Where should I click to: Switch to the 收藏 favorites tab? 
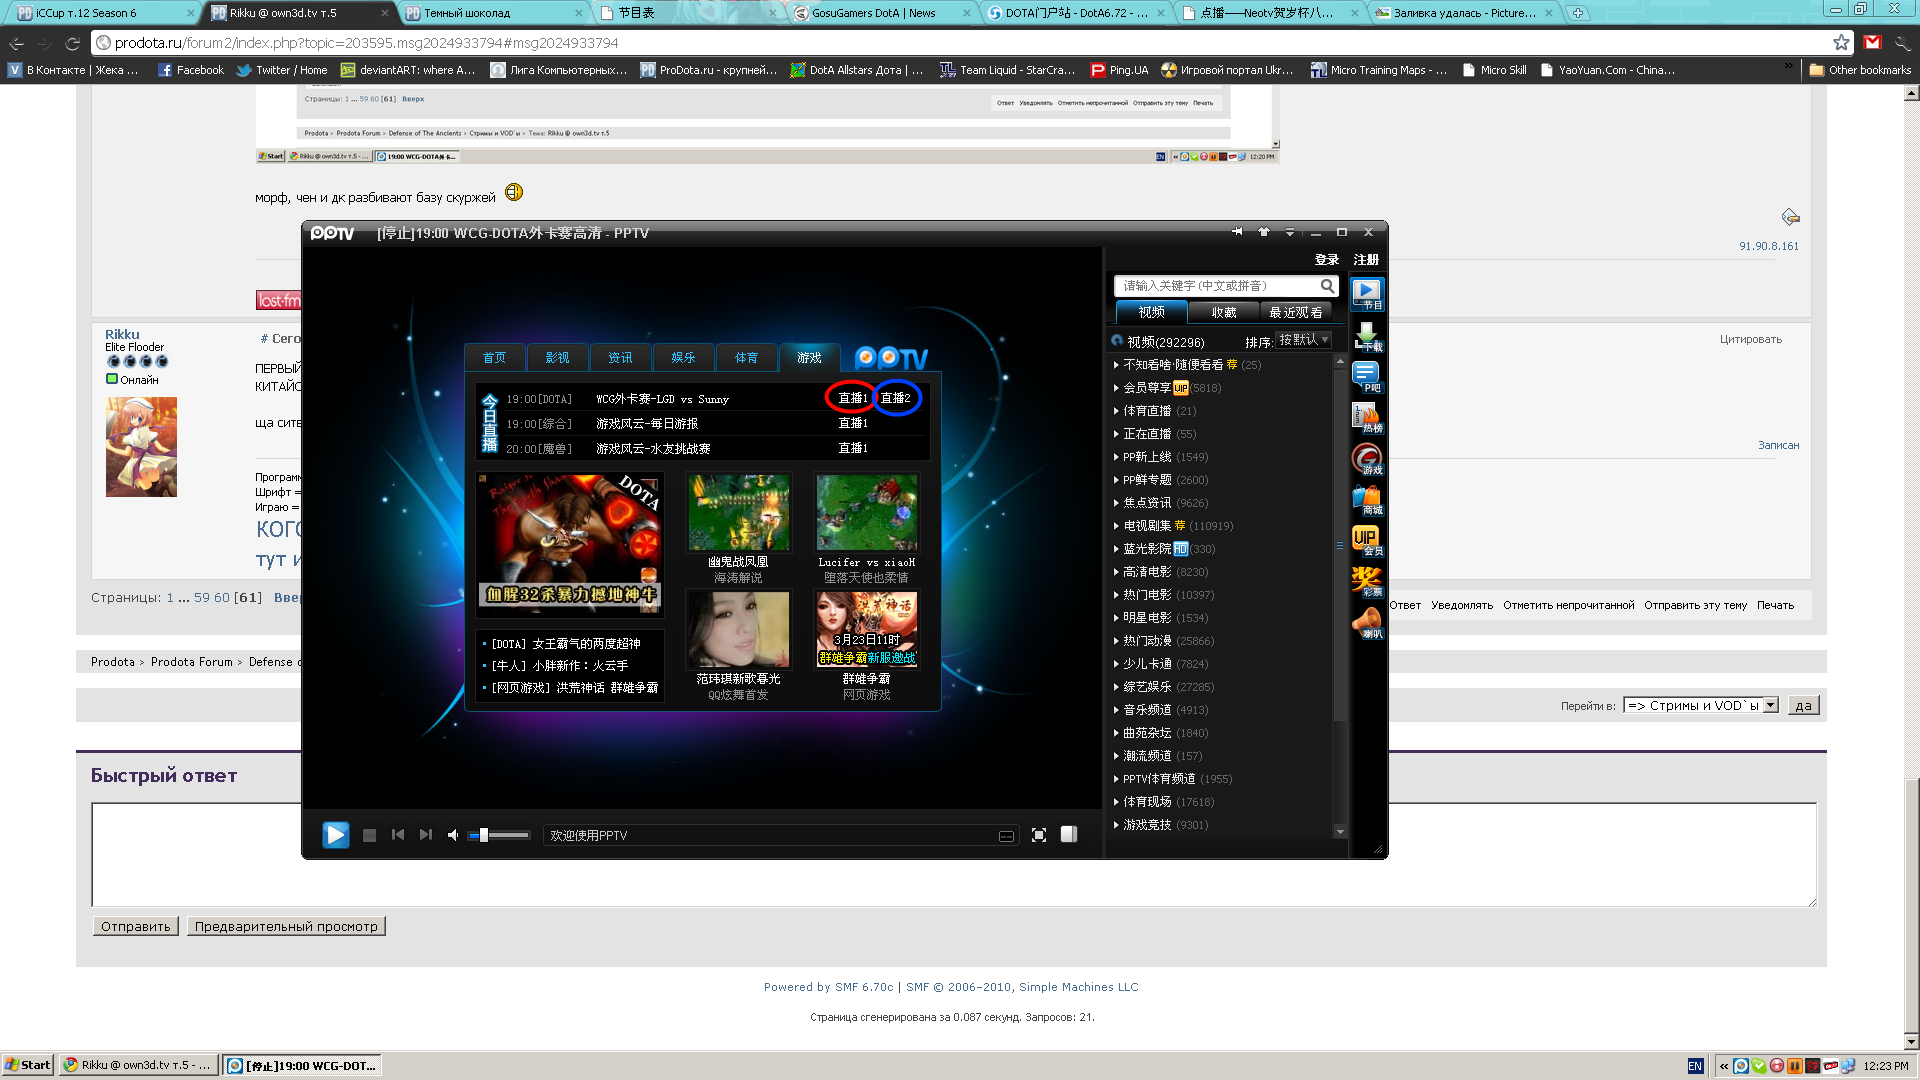click(1224, 312)
